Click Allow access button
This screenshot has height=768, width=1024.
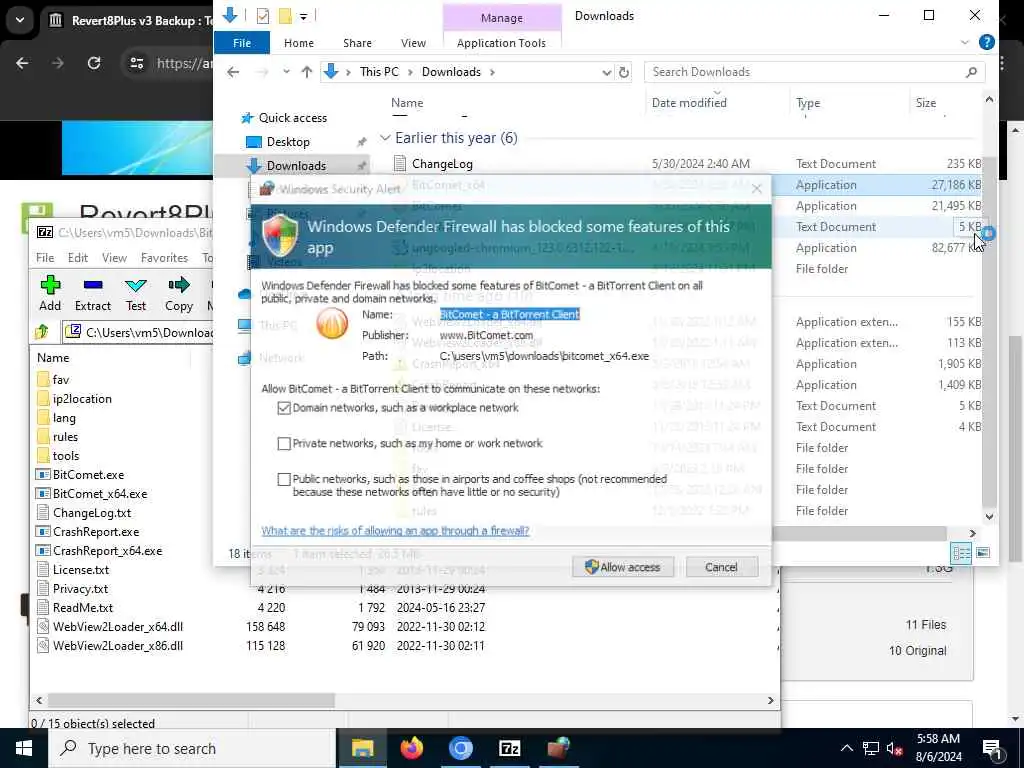coord(623,567)
